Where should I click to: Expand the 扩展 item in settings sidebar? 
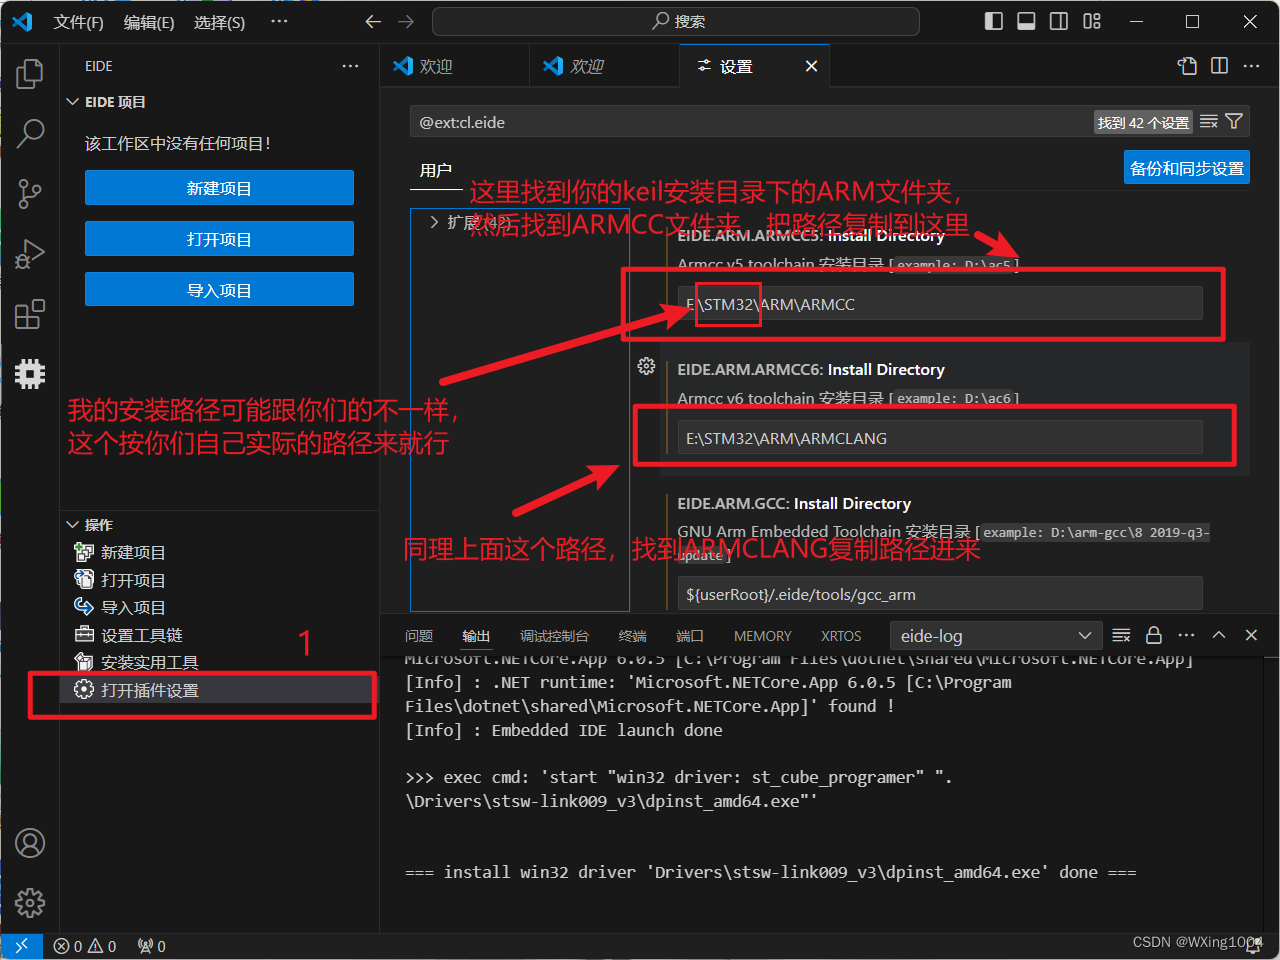pos(435,224)
